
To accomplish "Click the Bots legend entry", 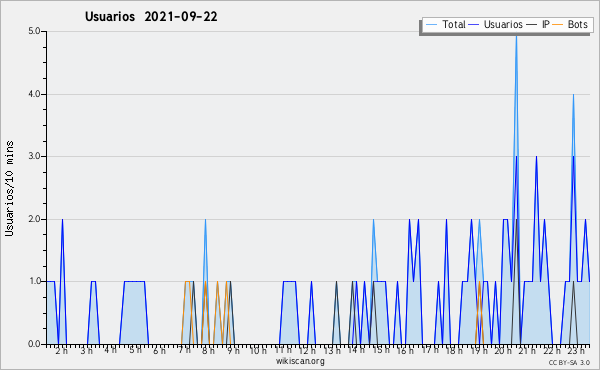I will (570, 24).
